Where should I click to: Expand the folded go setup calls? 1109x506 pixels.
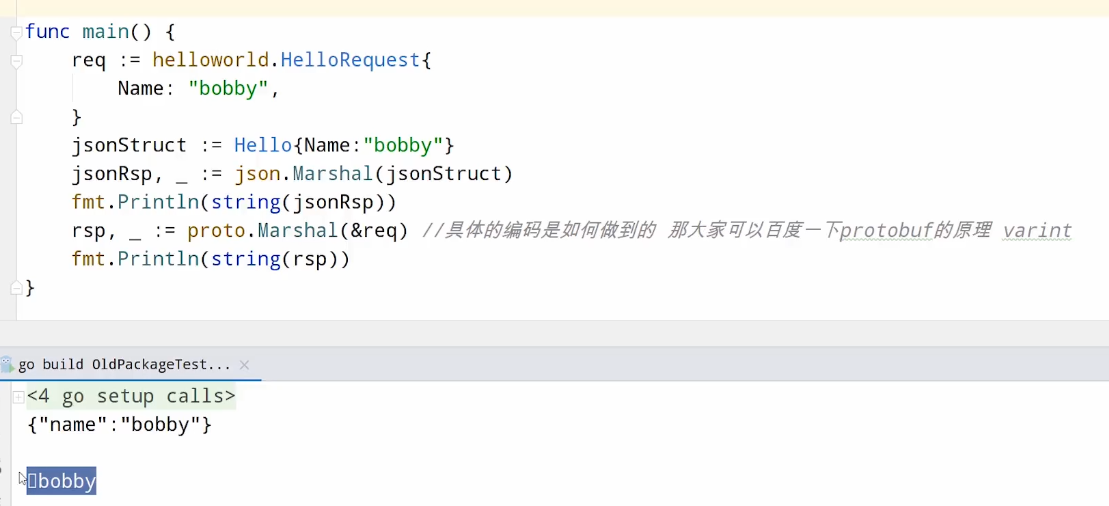(18, 397)
